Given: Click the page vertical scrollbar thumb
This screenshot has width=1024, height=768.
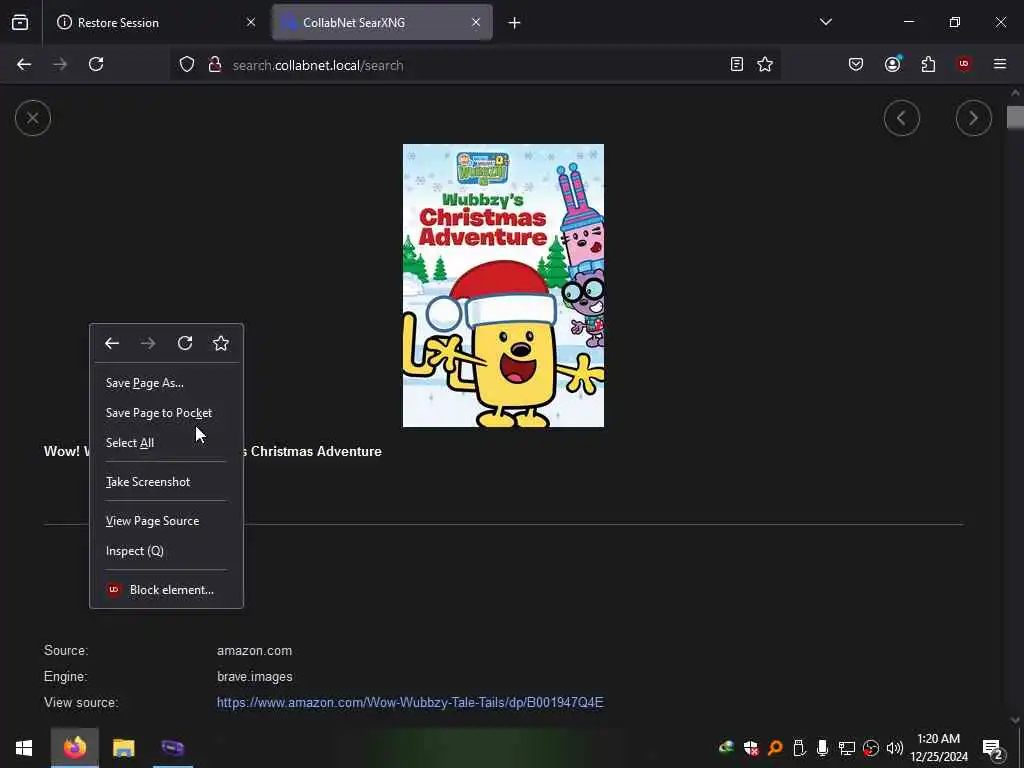Looking at the screenshot, I should pos(1015,117).
